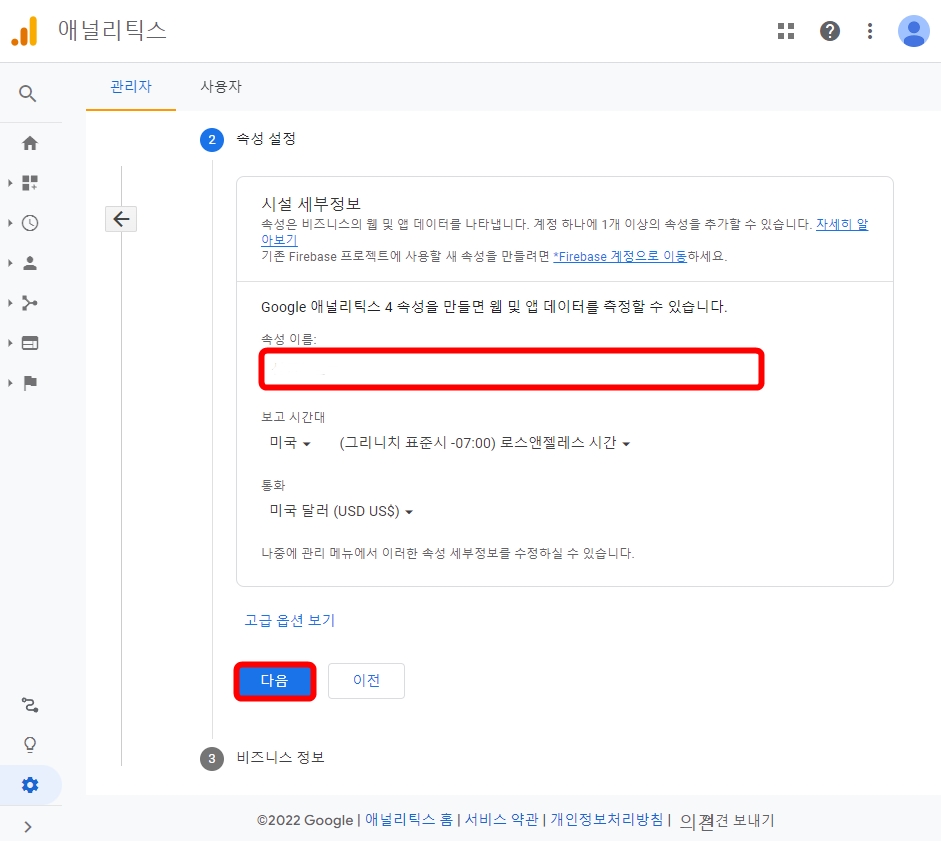Open the flag icon in the sidebar

30,382
